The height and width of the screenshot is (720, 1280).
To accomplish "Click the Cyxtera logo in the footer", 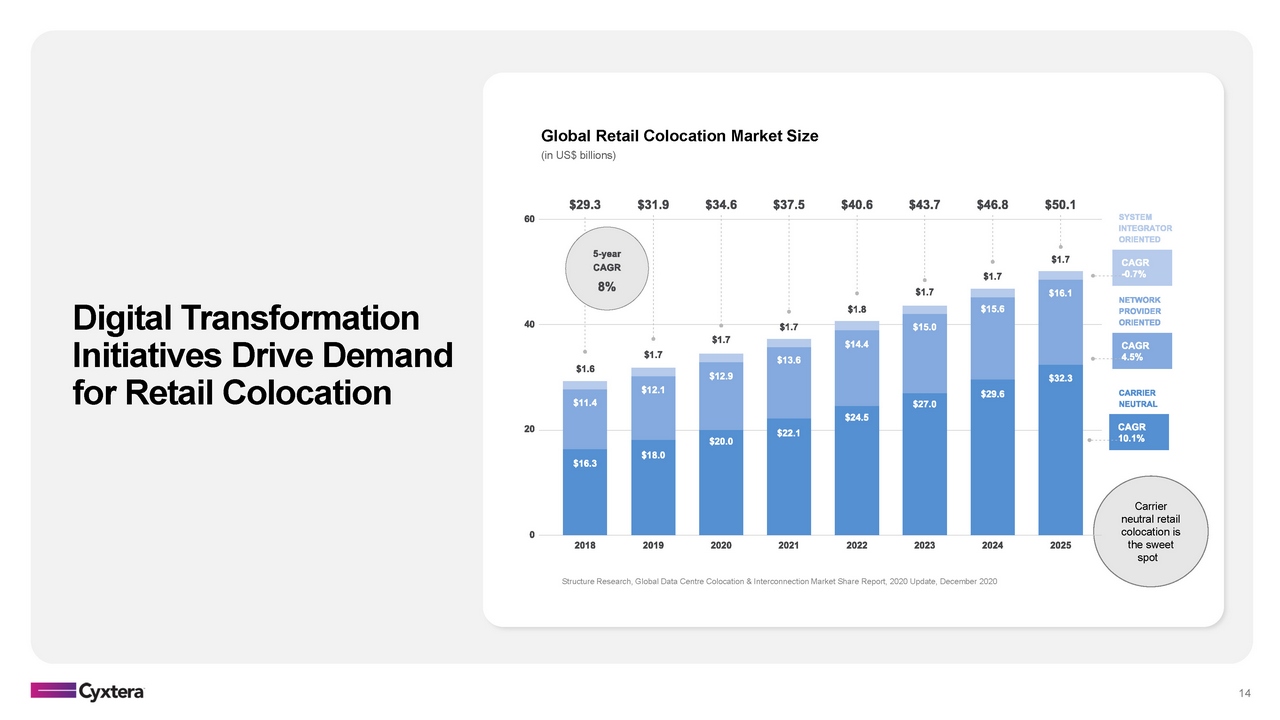I will pos(87,691).
